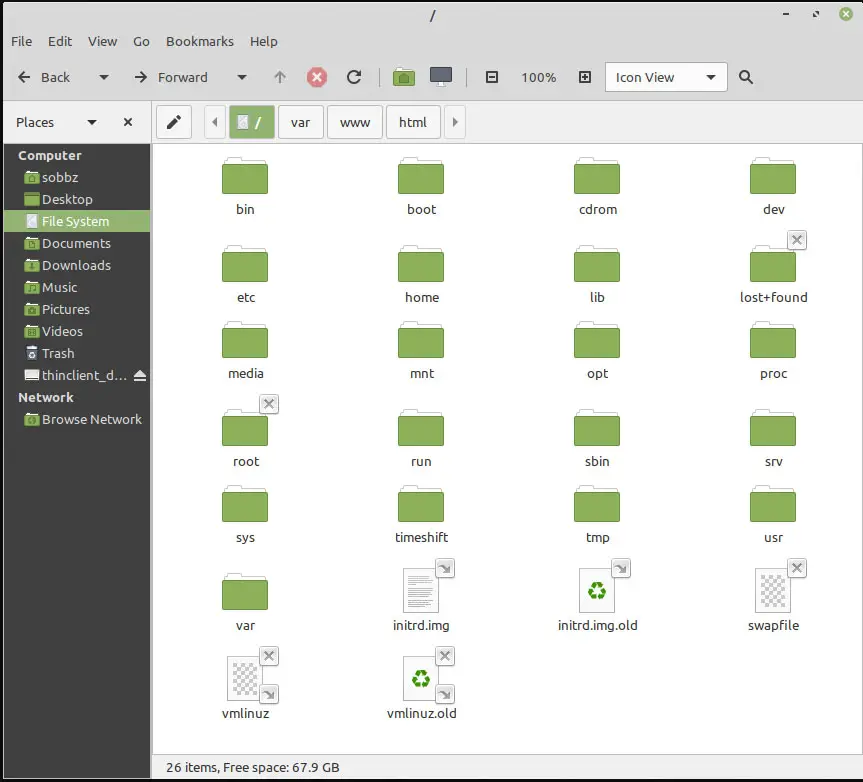
Task: Open the Edit menu
Action: point(59,41)
